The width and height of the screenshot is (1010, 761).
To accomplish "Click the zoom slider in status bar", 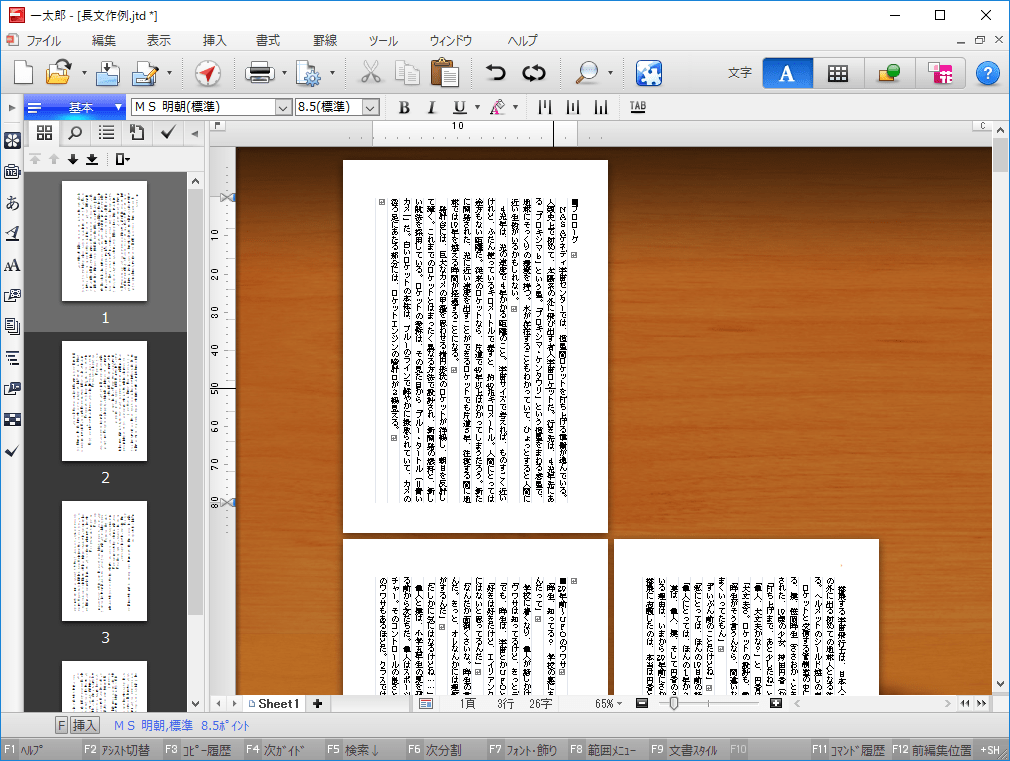I will click(x=674, y=704).
